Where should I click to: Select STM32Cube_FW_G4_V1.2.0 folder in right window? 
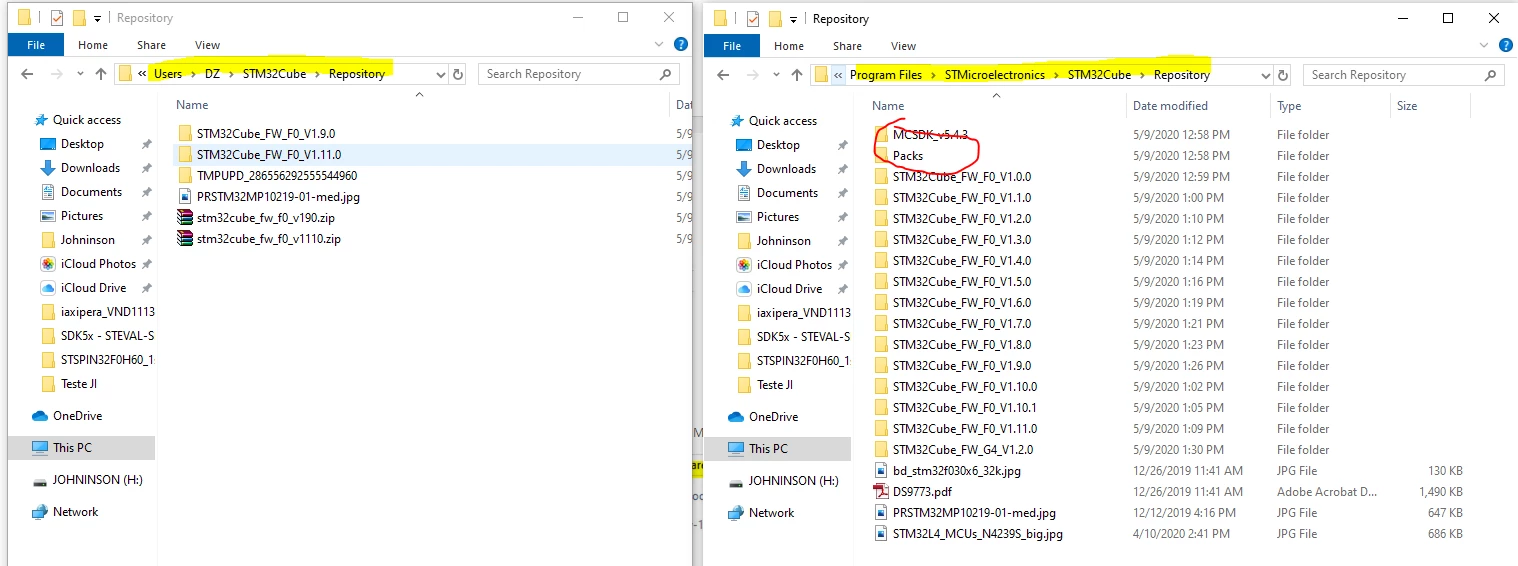click(963, 450)
